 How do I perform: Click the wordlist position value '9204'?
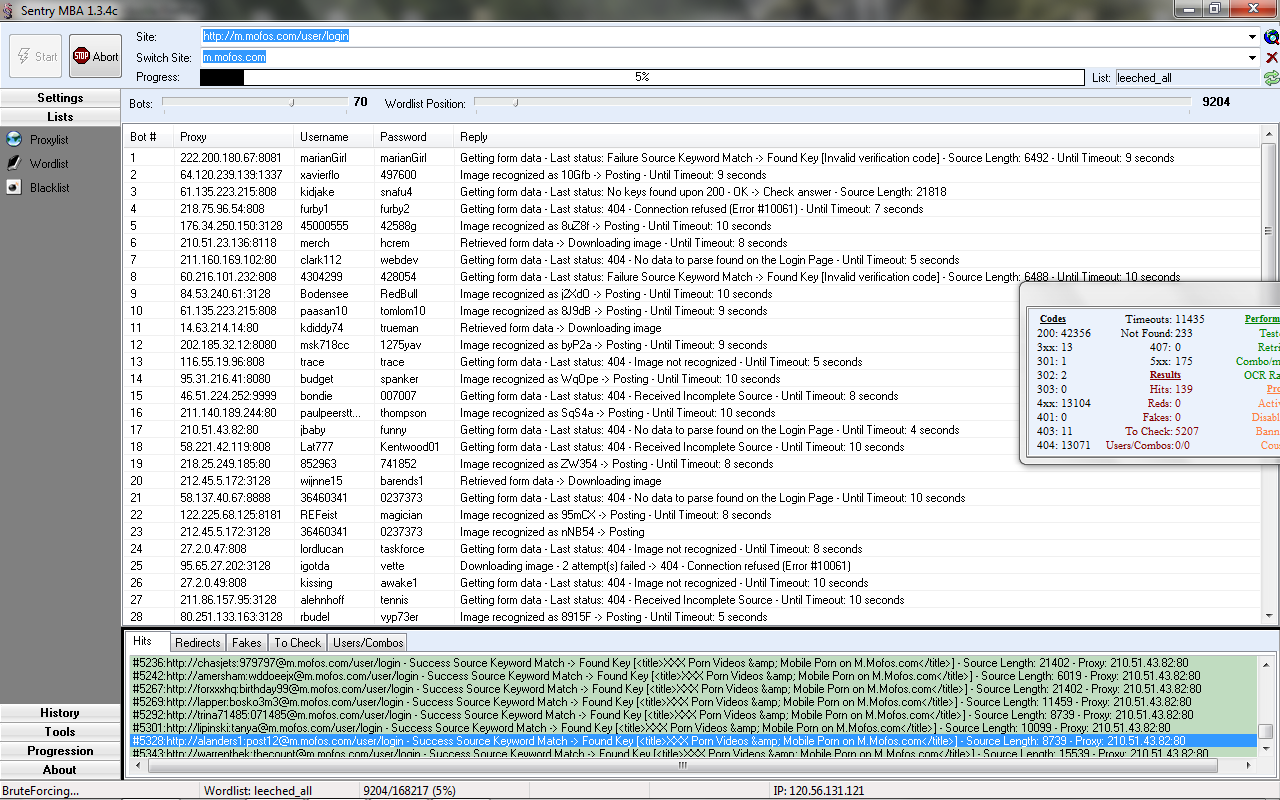tap(1216, 102)
